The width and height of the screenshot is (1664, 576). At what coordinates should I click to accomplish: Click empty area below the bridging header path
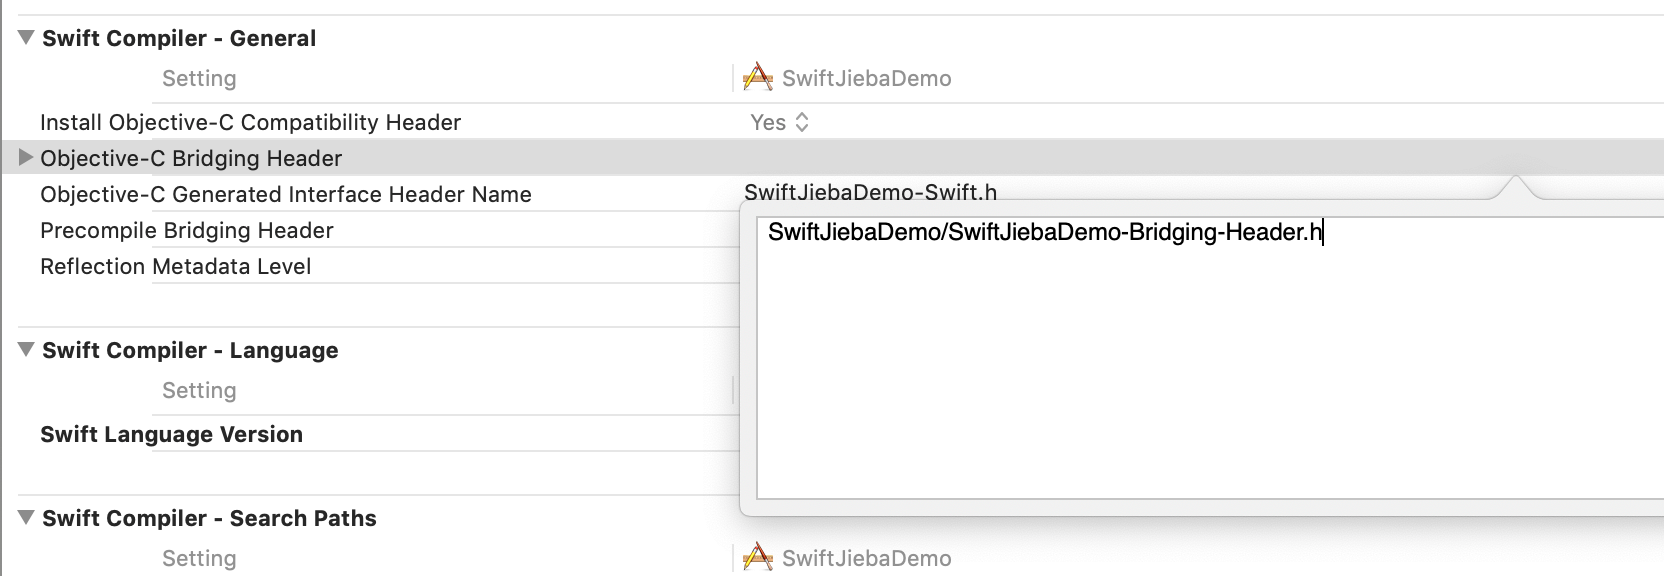click(1200, 380)
